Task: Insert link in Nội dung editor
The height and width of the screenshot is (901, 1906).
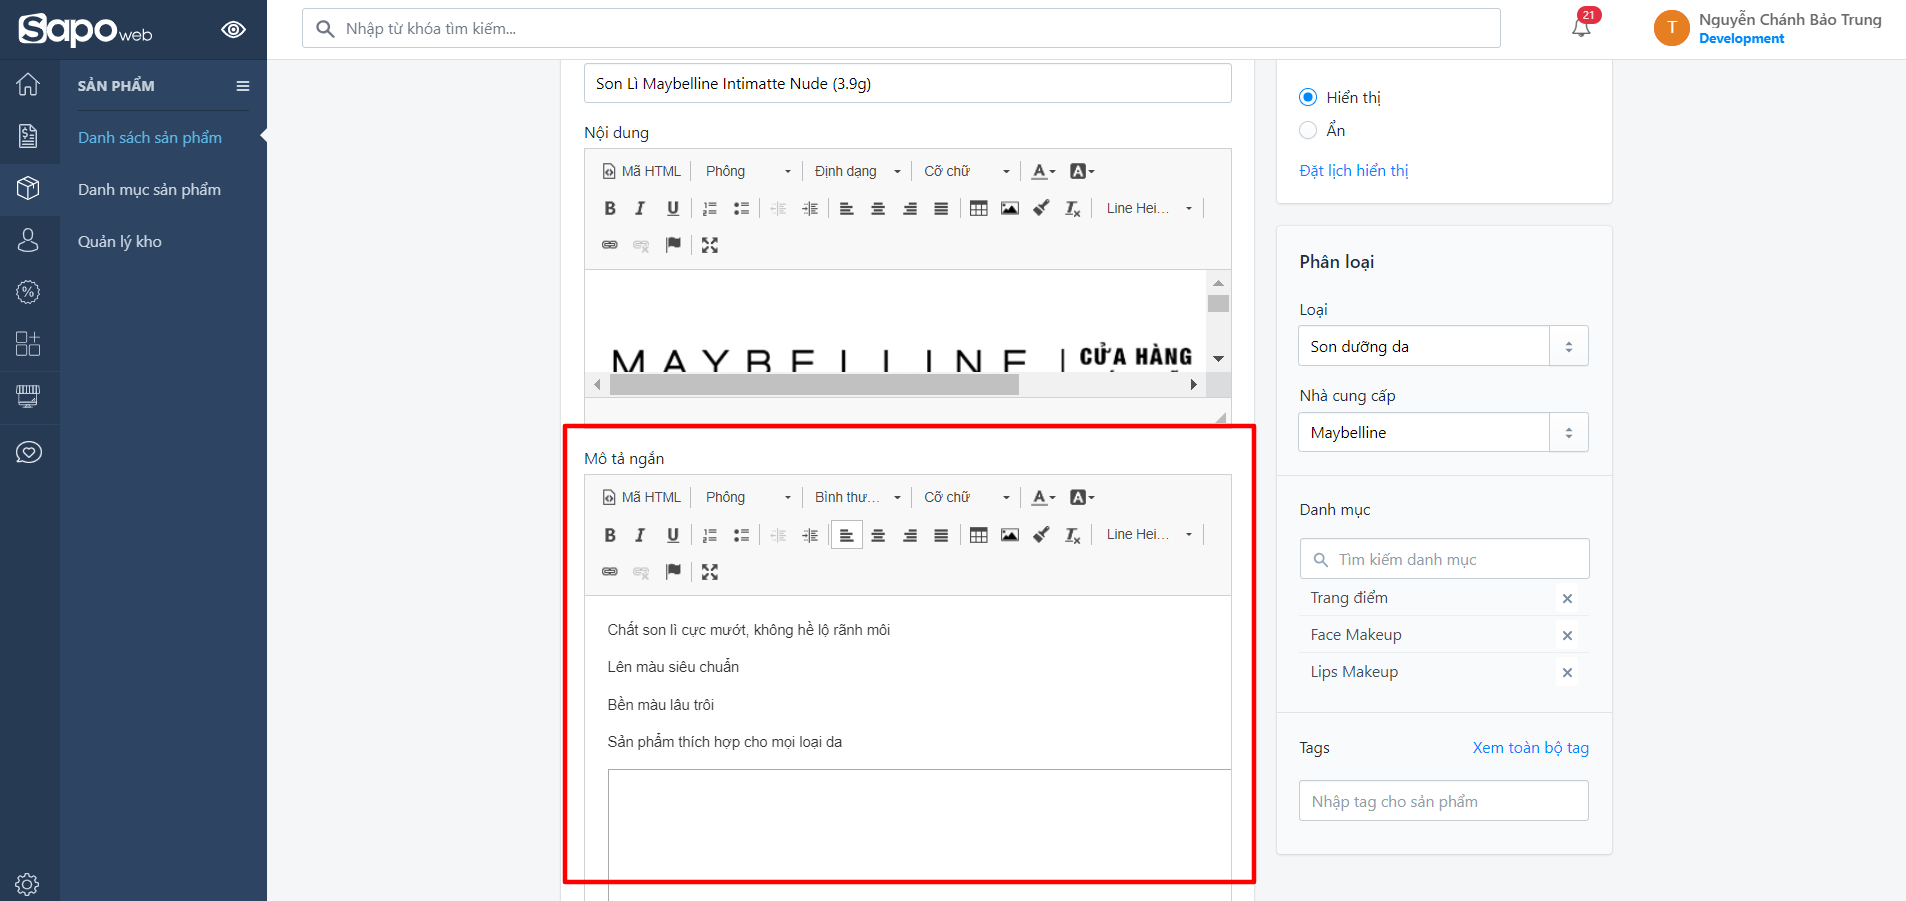Action: coord(610,245)
